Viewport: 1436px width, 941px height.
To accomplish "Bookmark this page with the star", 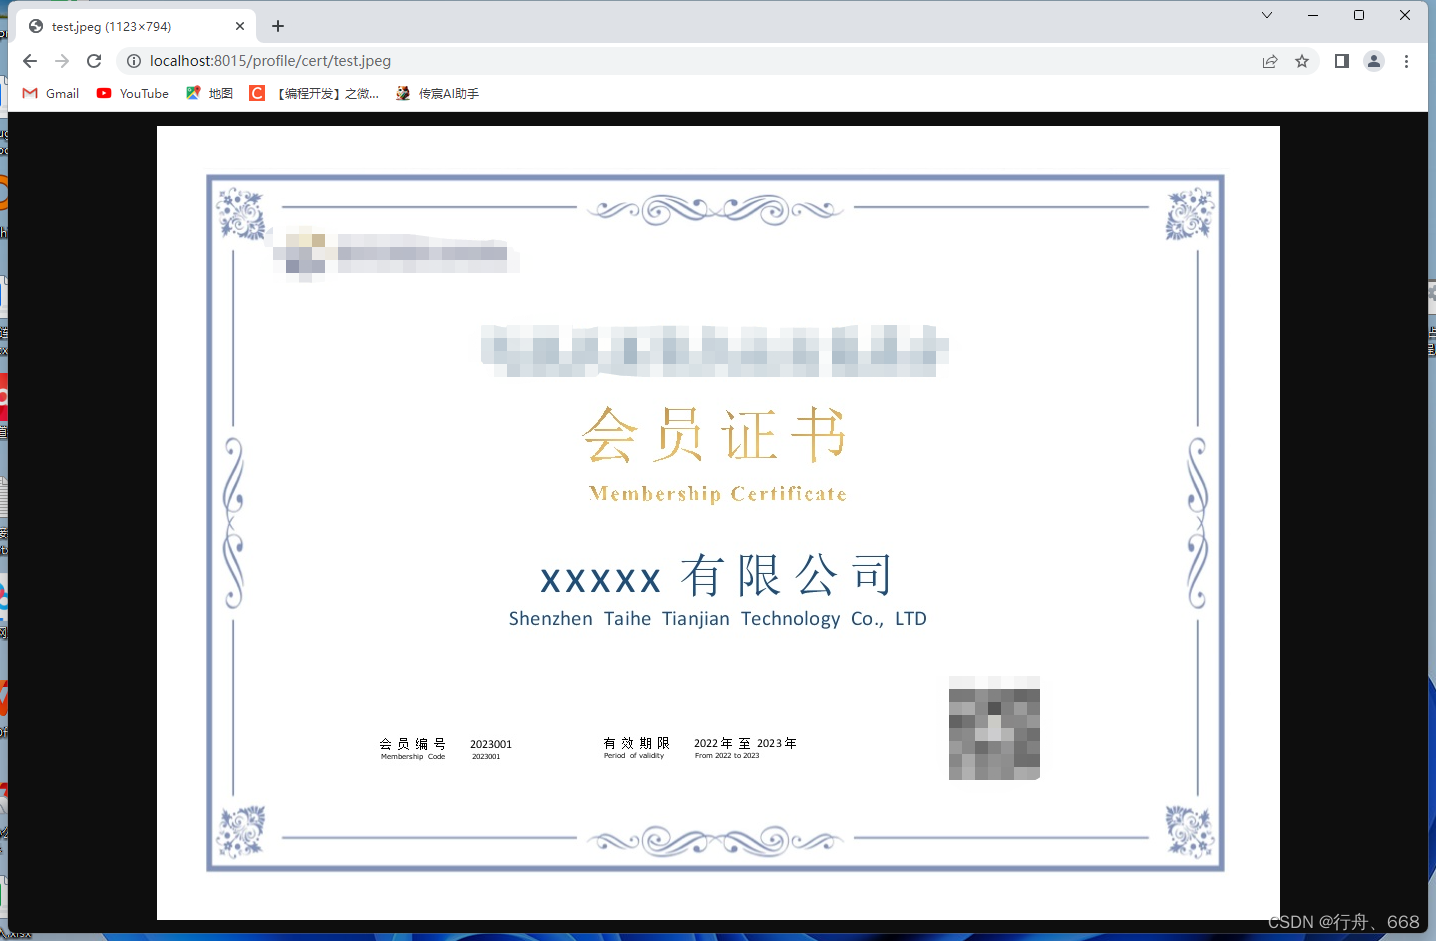I will point(1302,61).
